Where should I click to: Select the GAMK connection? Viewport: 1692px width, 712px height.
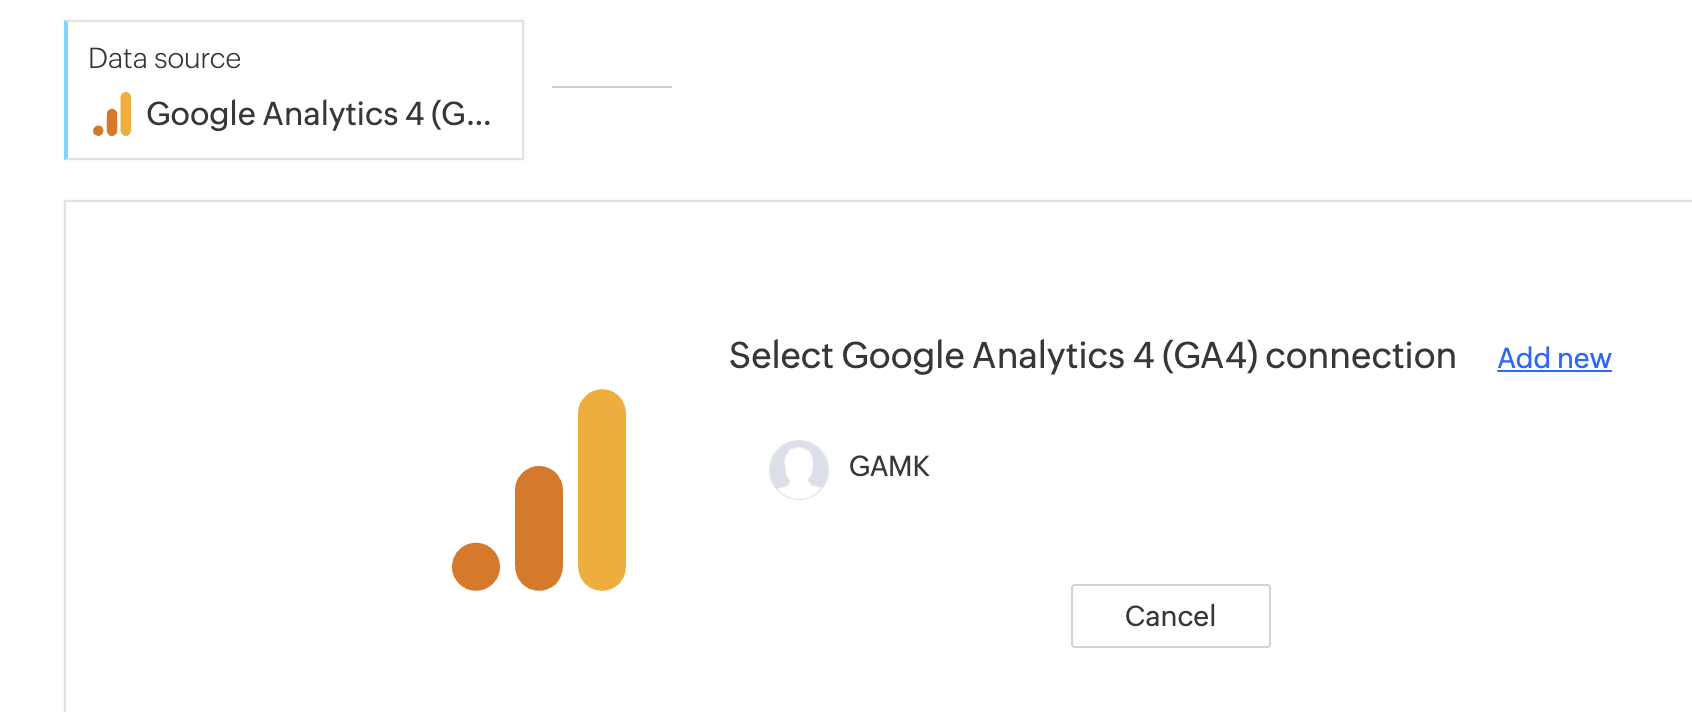tap(888, 467)
